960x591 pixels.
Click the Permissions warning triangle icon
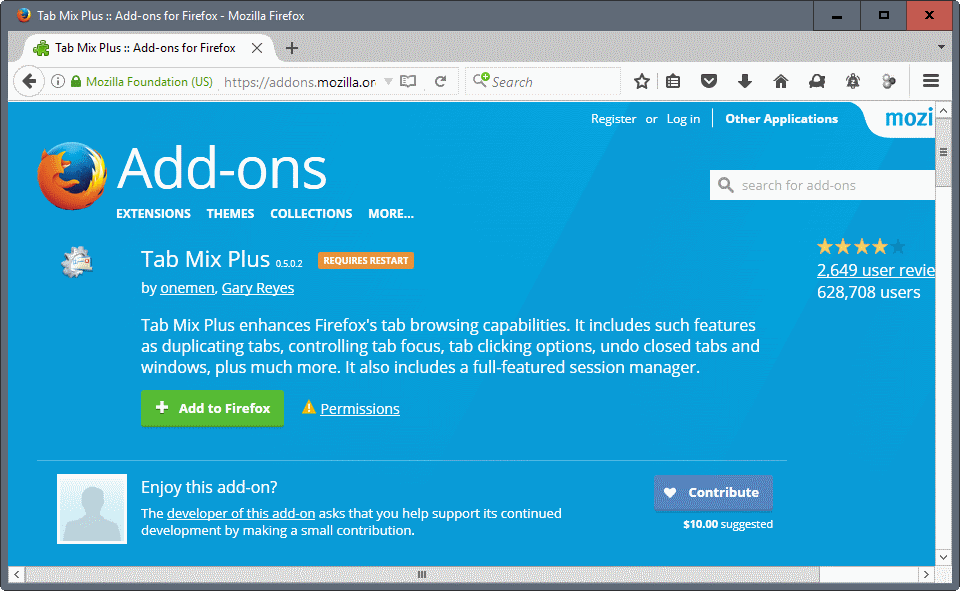pyautogui.click(x=309, y=407)
